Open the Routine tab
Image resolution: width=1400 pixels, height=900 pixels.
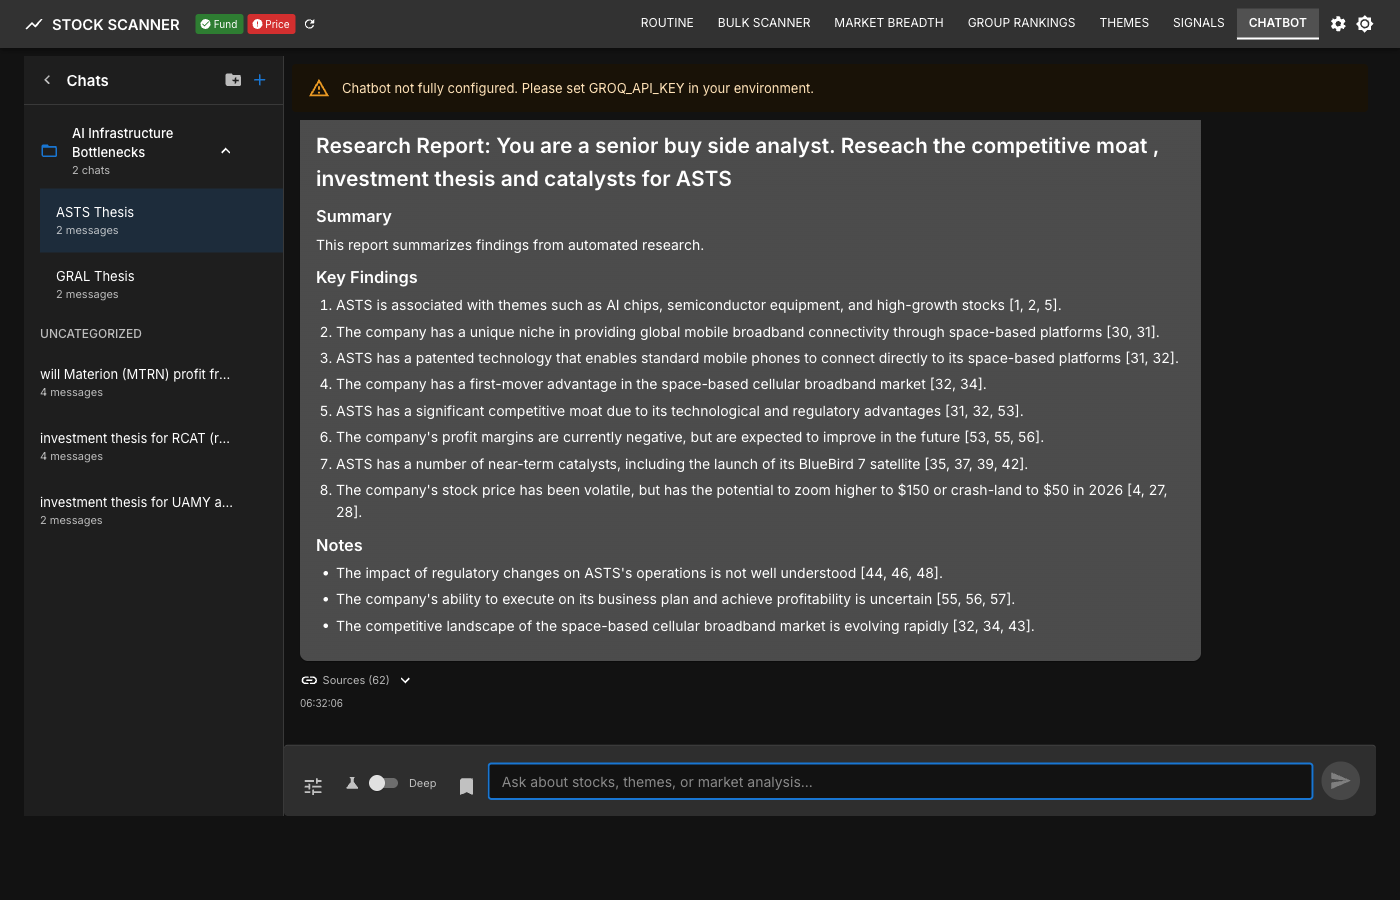tap(667, 23)
